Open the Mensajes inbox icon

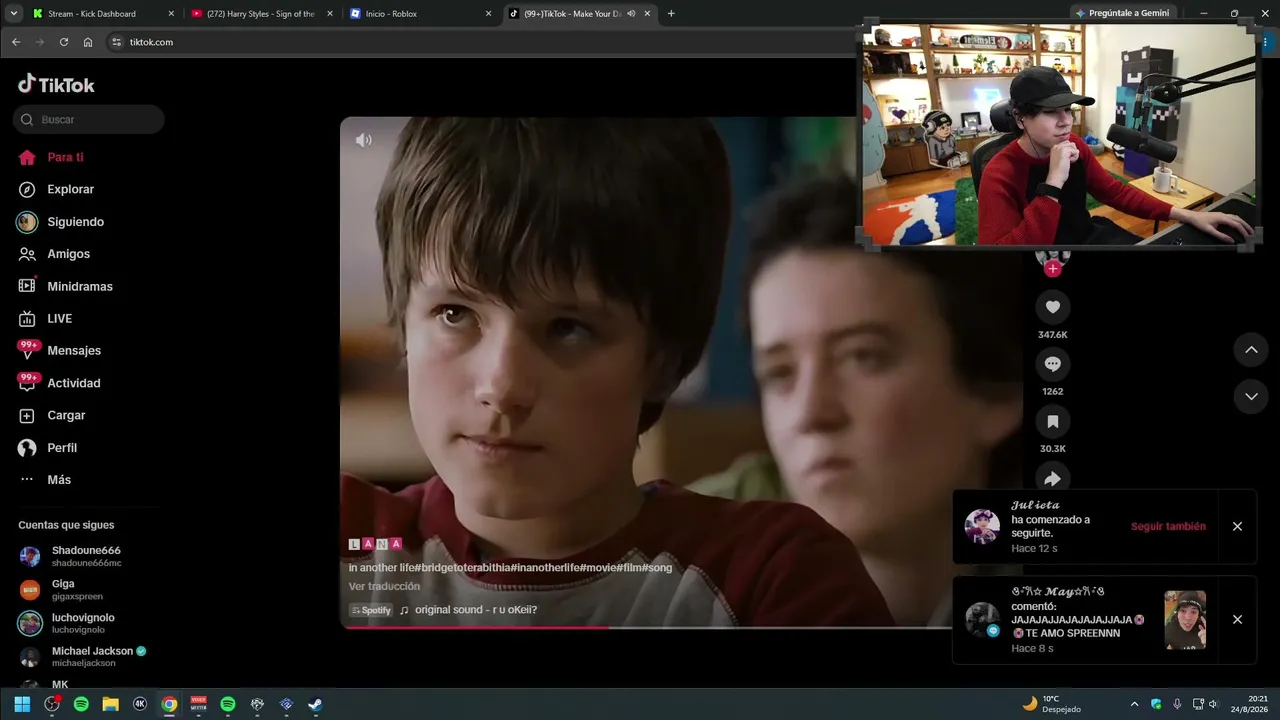coord(27,350)
